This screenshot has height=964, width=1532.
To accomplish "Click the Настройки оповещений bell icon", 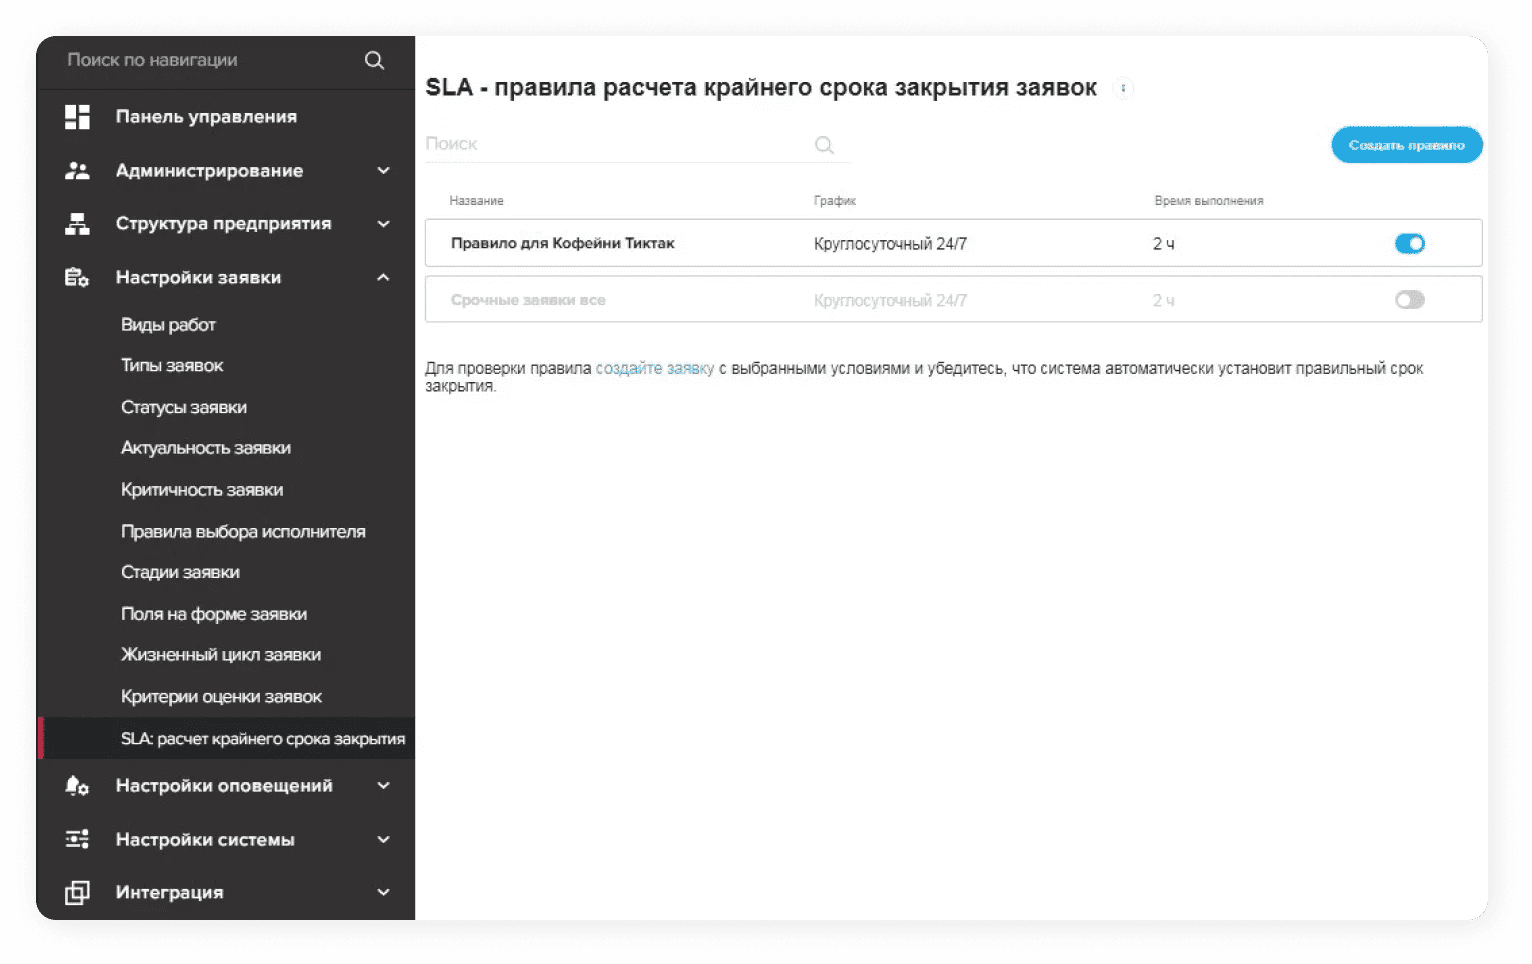I will pyautogui.click(x=77, y=786).
